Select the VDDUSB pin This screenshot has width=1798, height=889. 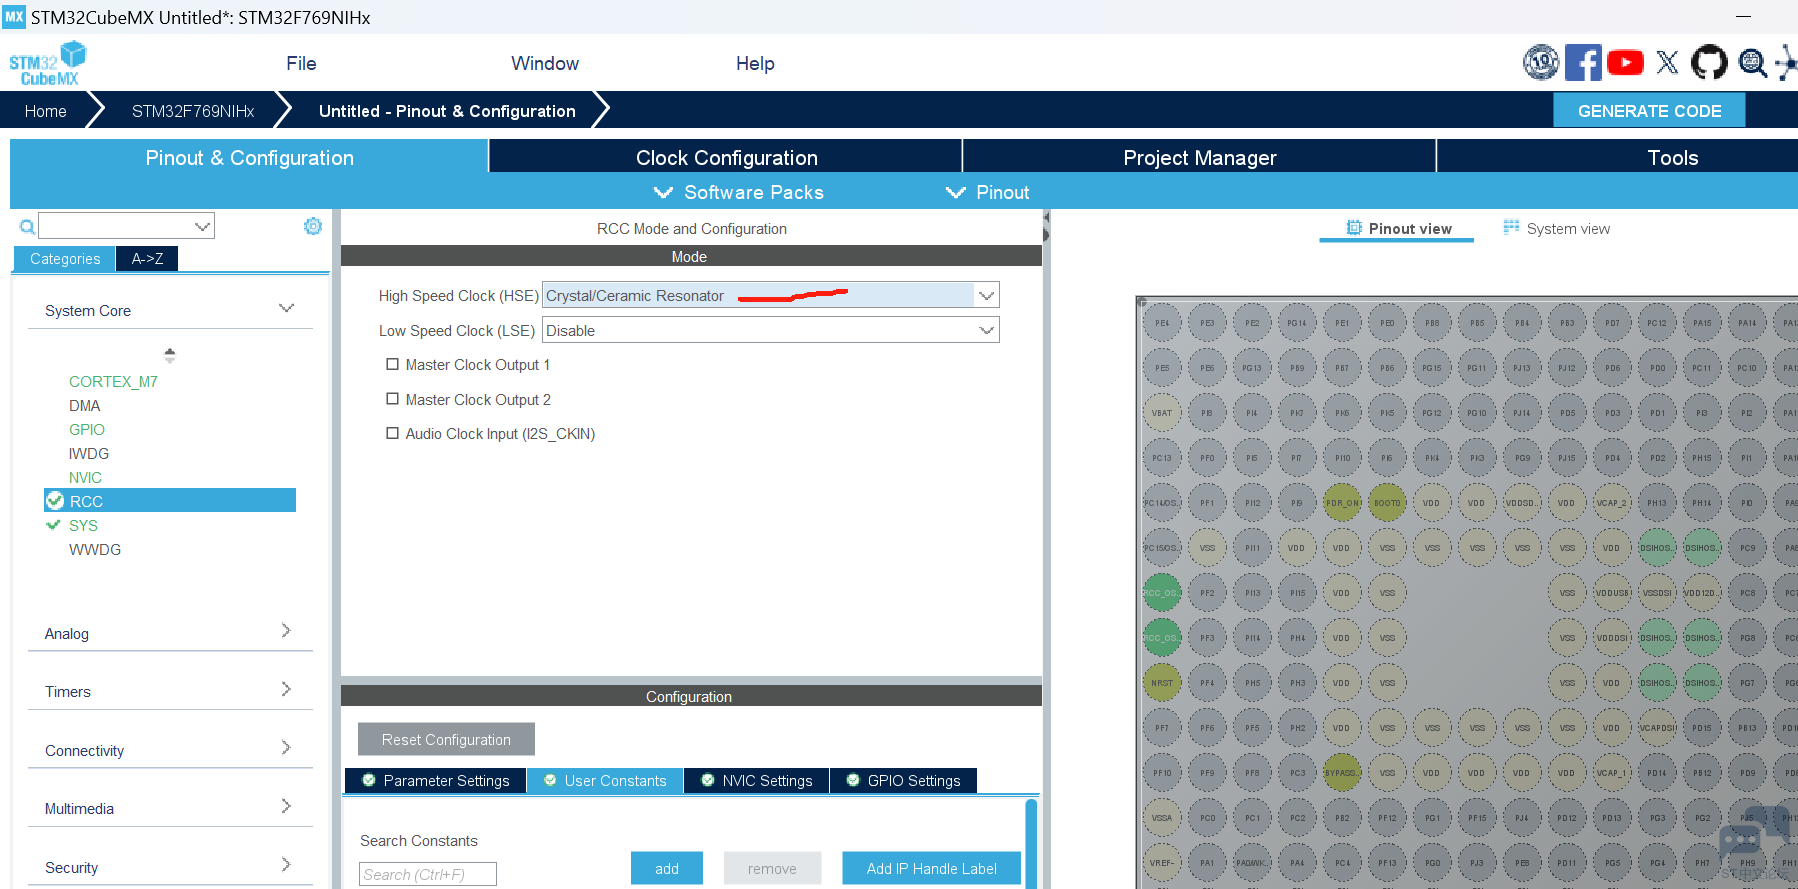pos(1611,593)
